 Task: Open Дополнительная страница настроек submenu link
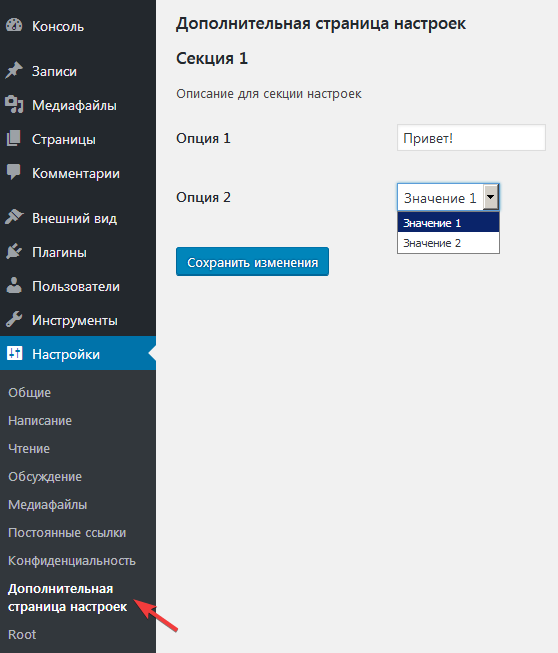pyautogui.click(x=67, y=598)
